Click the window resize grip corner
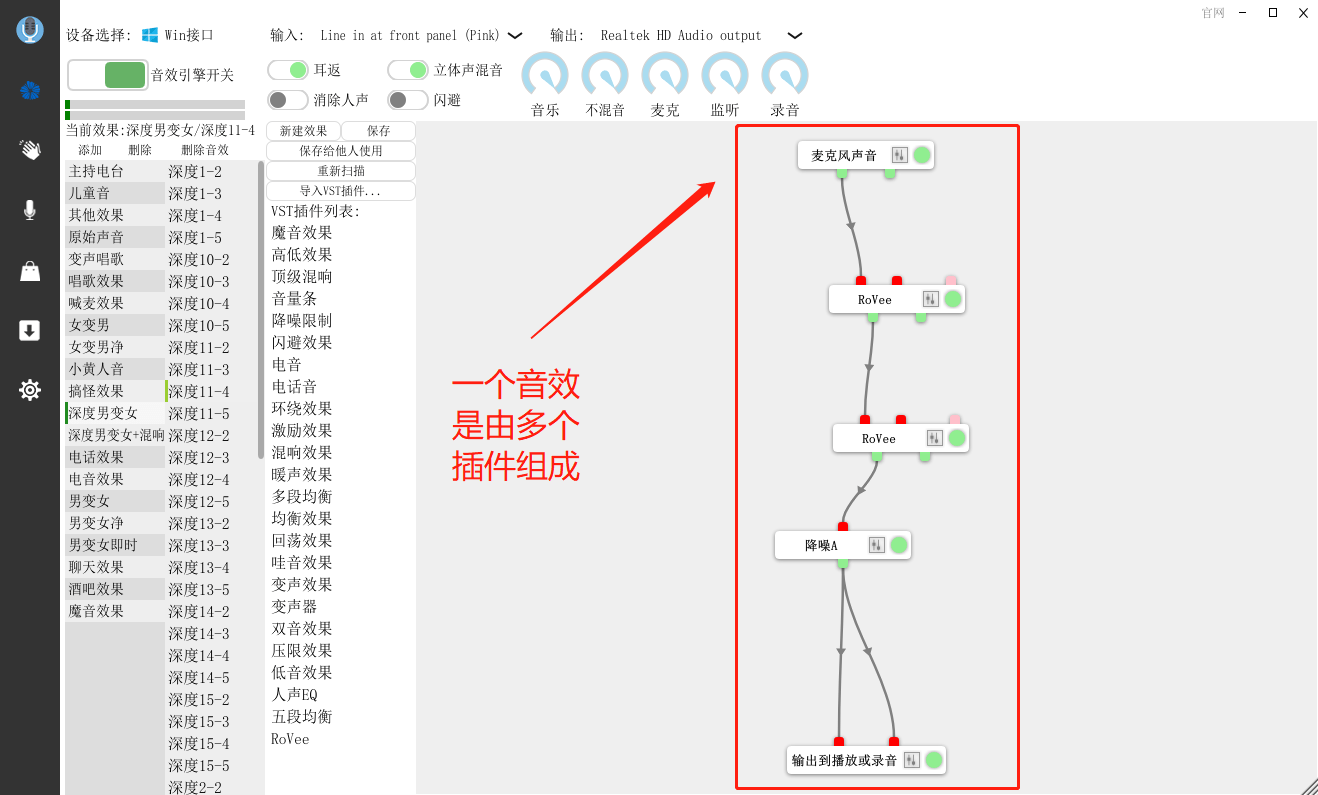1318x795 pixels. point(1308,785)
